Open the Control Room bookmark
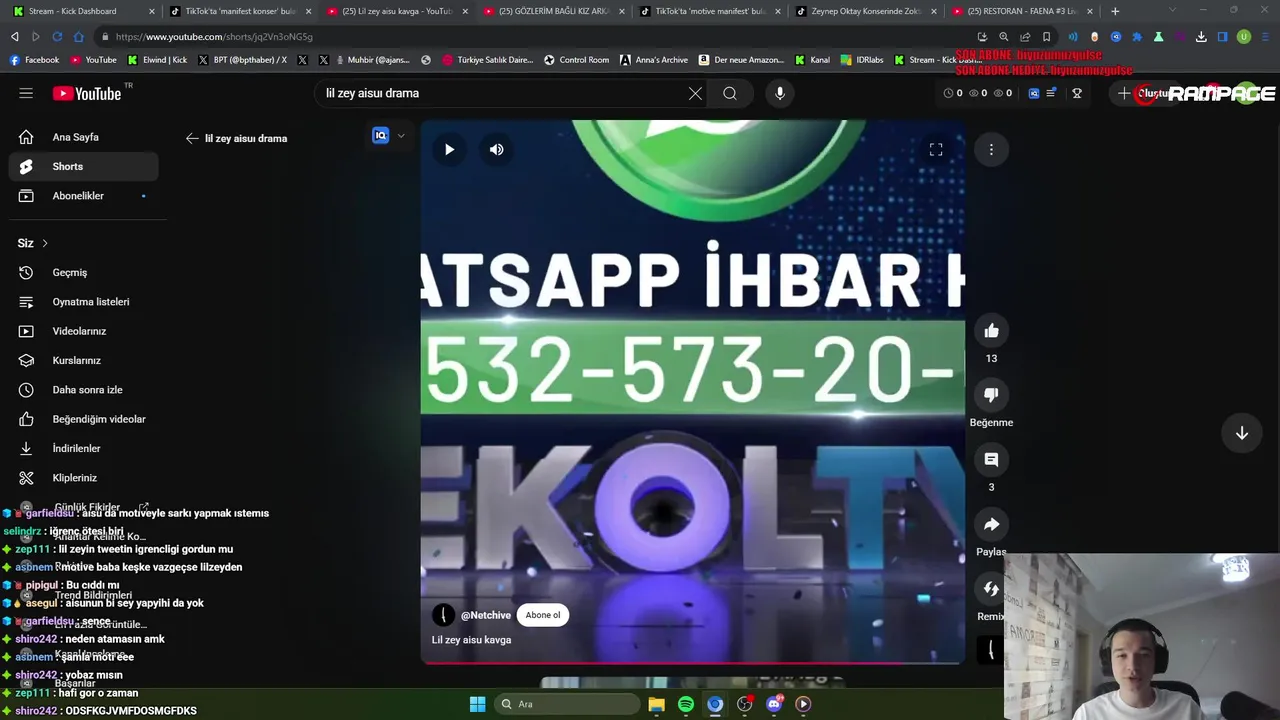 (576, 59)
